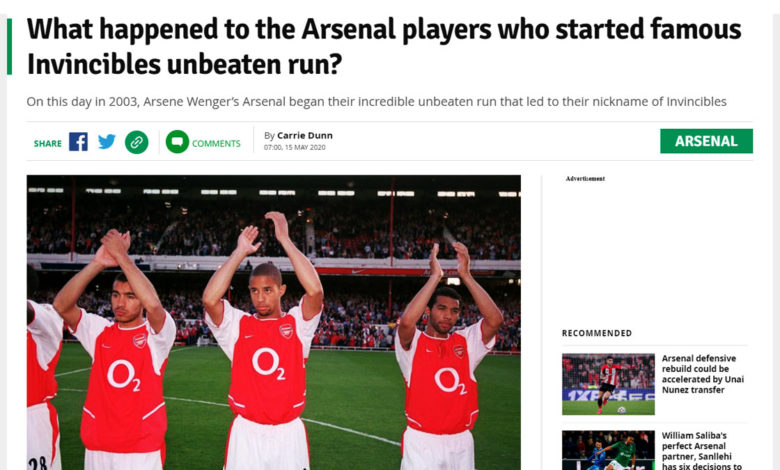Open the main photo of Arsenal players
Screen dimensions: 780x470
click(273, 322)
